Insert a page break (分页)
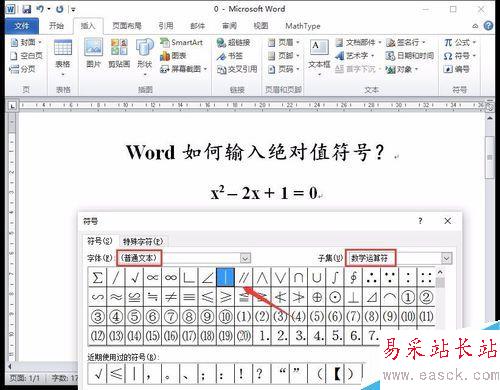 click(23, 69)
